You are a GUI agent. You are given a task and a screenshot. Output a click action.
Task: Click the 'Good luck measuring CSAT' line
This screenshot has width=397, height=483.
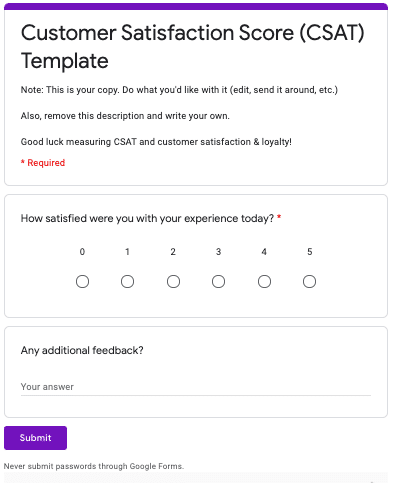click(156, 142)
